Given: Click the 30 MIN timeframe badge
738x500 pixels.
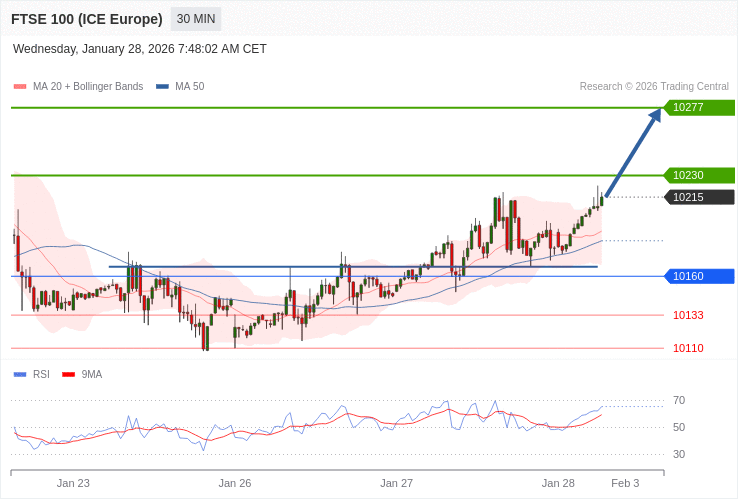Looking at the screenshot, I should coord(196,19).
